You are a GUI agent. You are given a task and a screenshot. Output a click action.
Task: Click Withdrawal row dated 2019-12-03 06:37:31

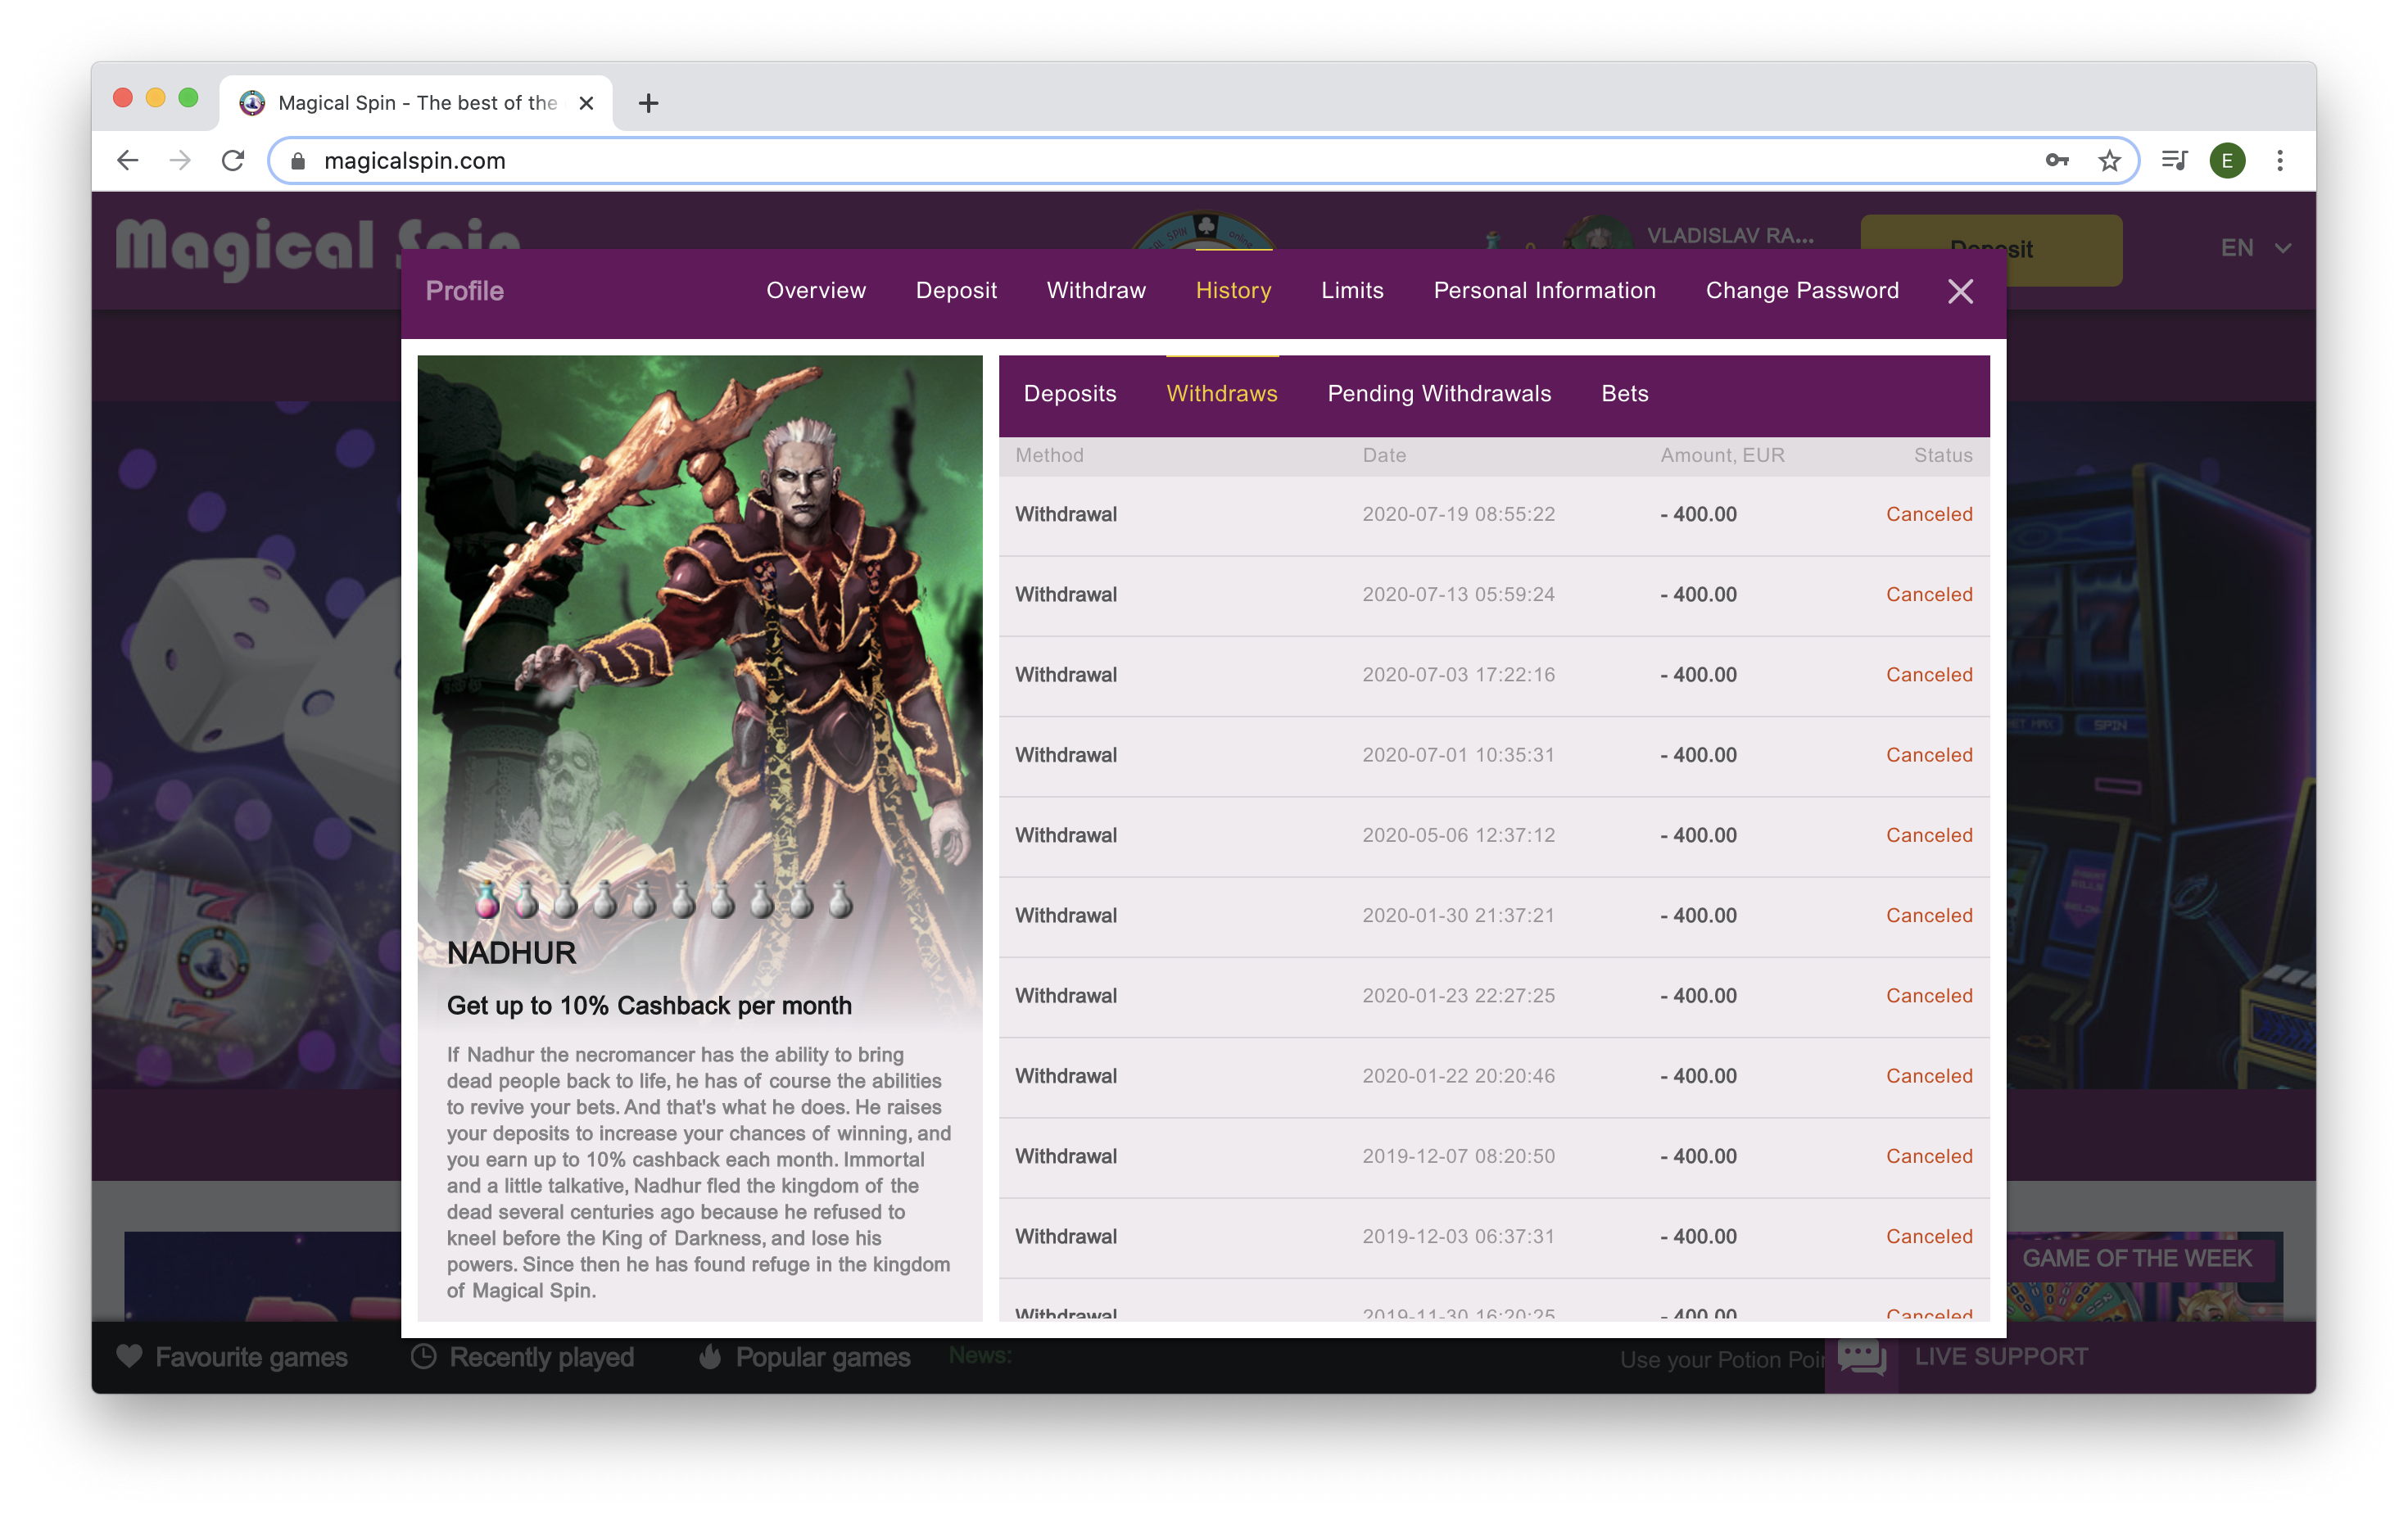(x=1493, y=1237)
